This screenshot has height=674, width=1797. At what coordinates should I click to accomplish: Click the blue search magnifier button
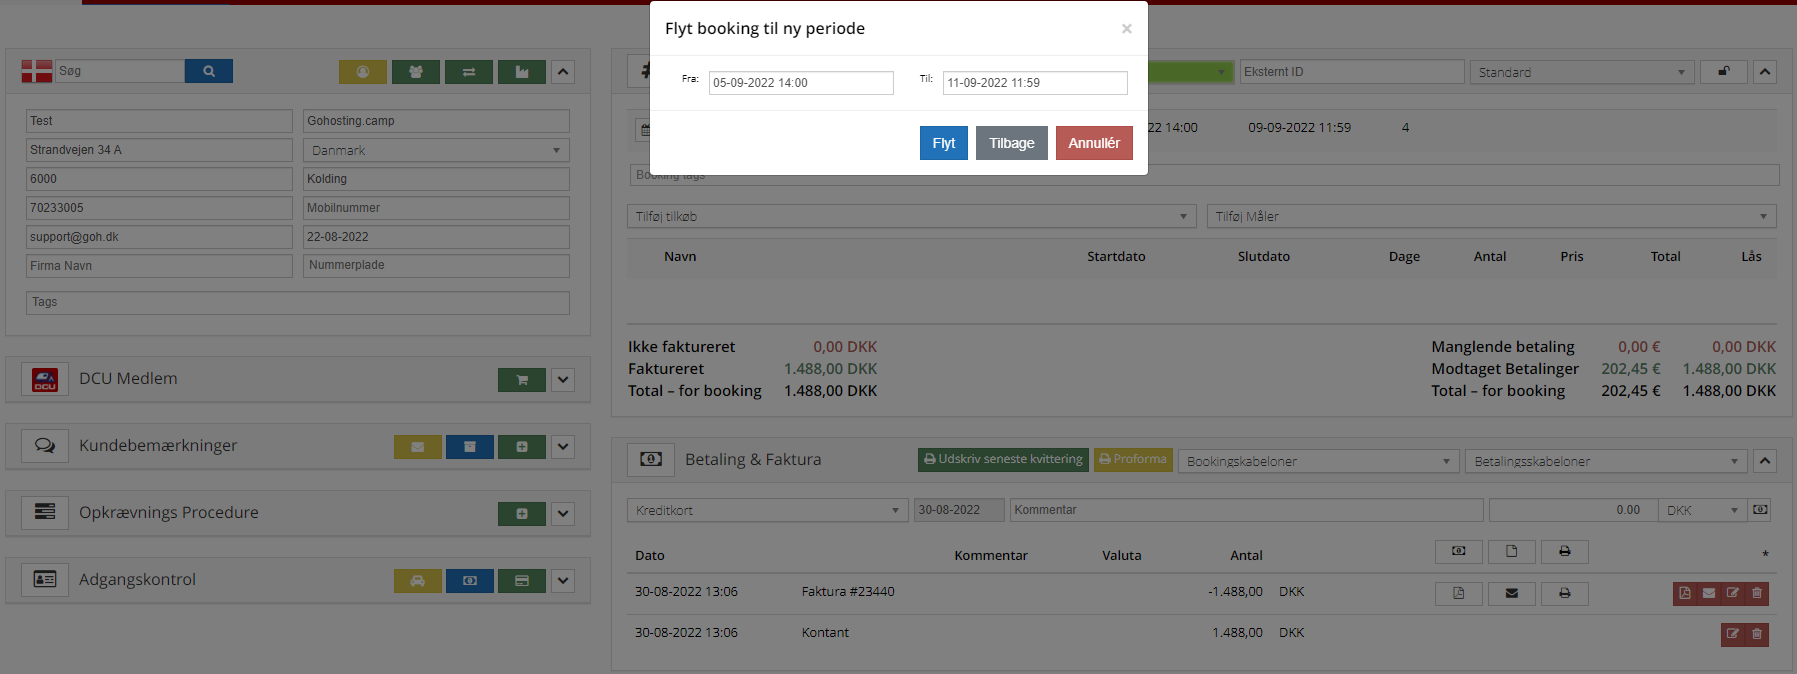(208, 71)
